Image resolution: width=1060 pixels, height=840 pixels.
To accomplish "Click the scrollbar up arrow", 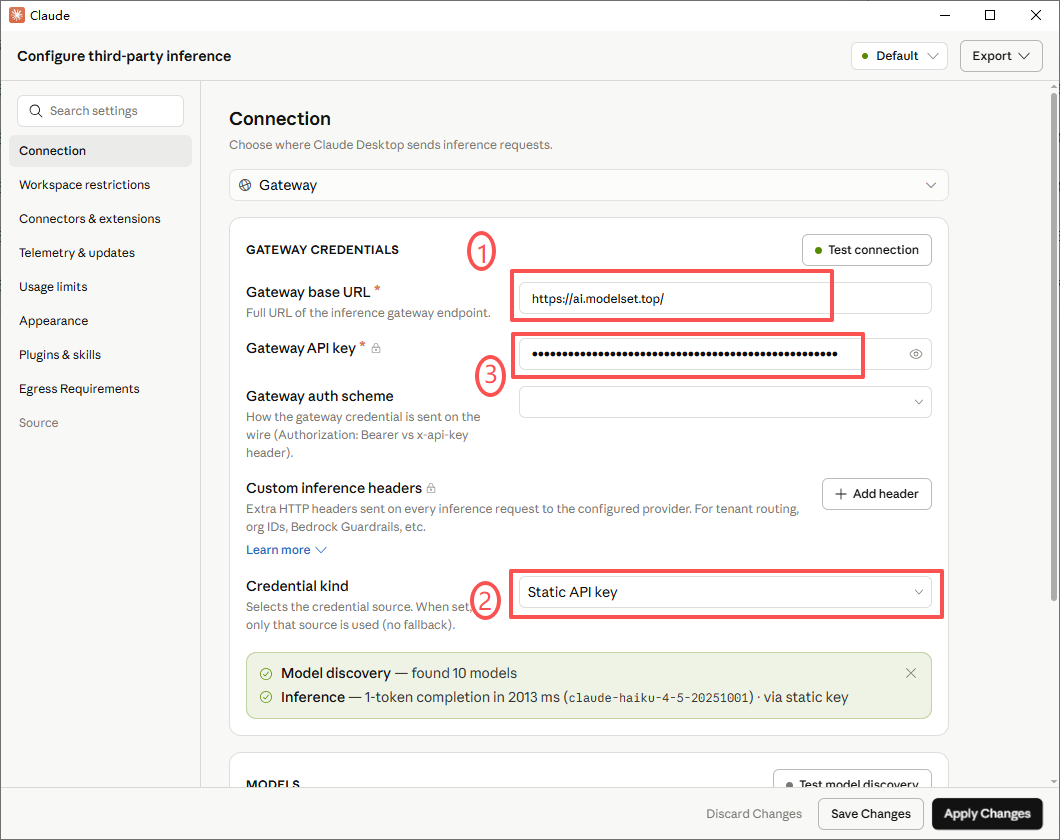I will [1054, 87].
